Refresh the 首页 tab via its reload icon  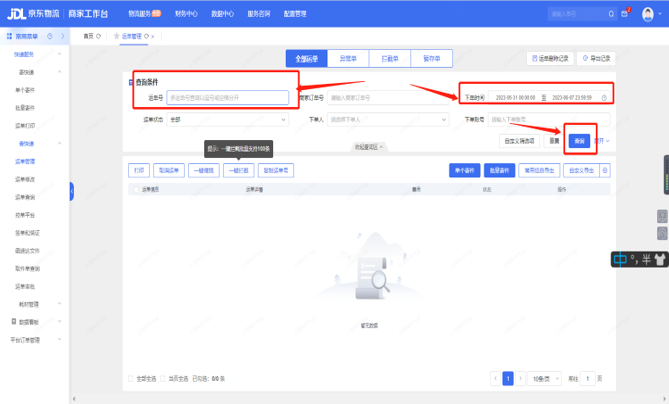point(99,36)
